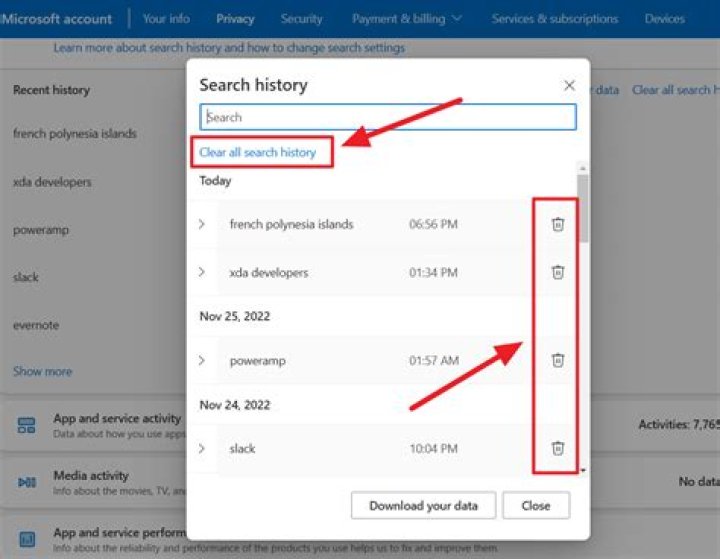
Task: Switch to the Security tab
Action: coord(301,18)
